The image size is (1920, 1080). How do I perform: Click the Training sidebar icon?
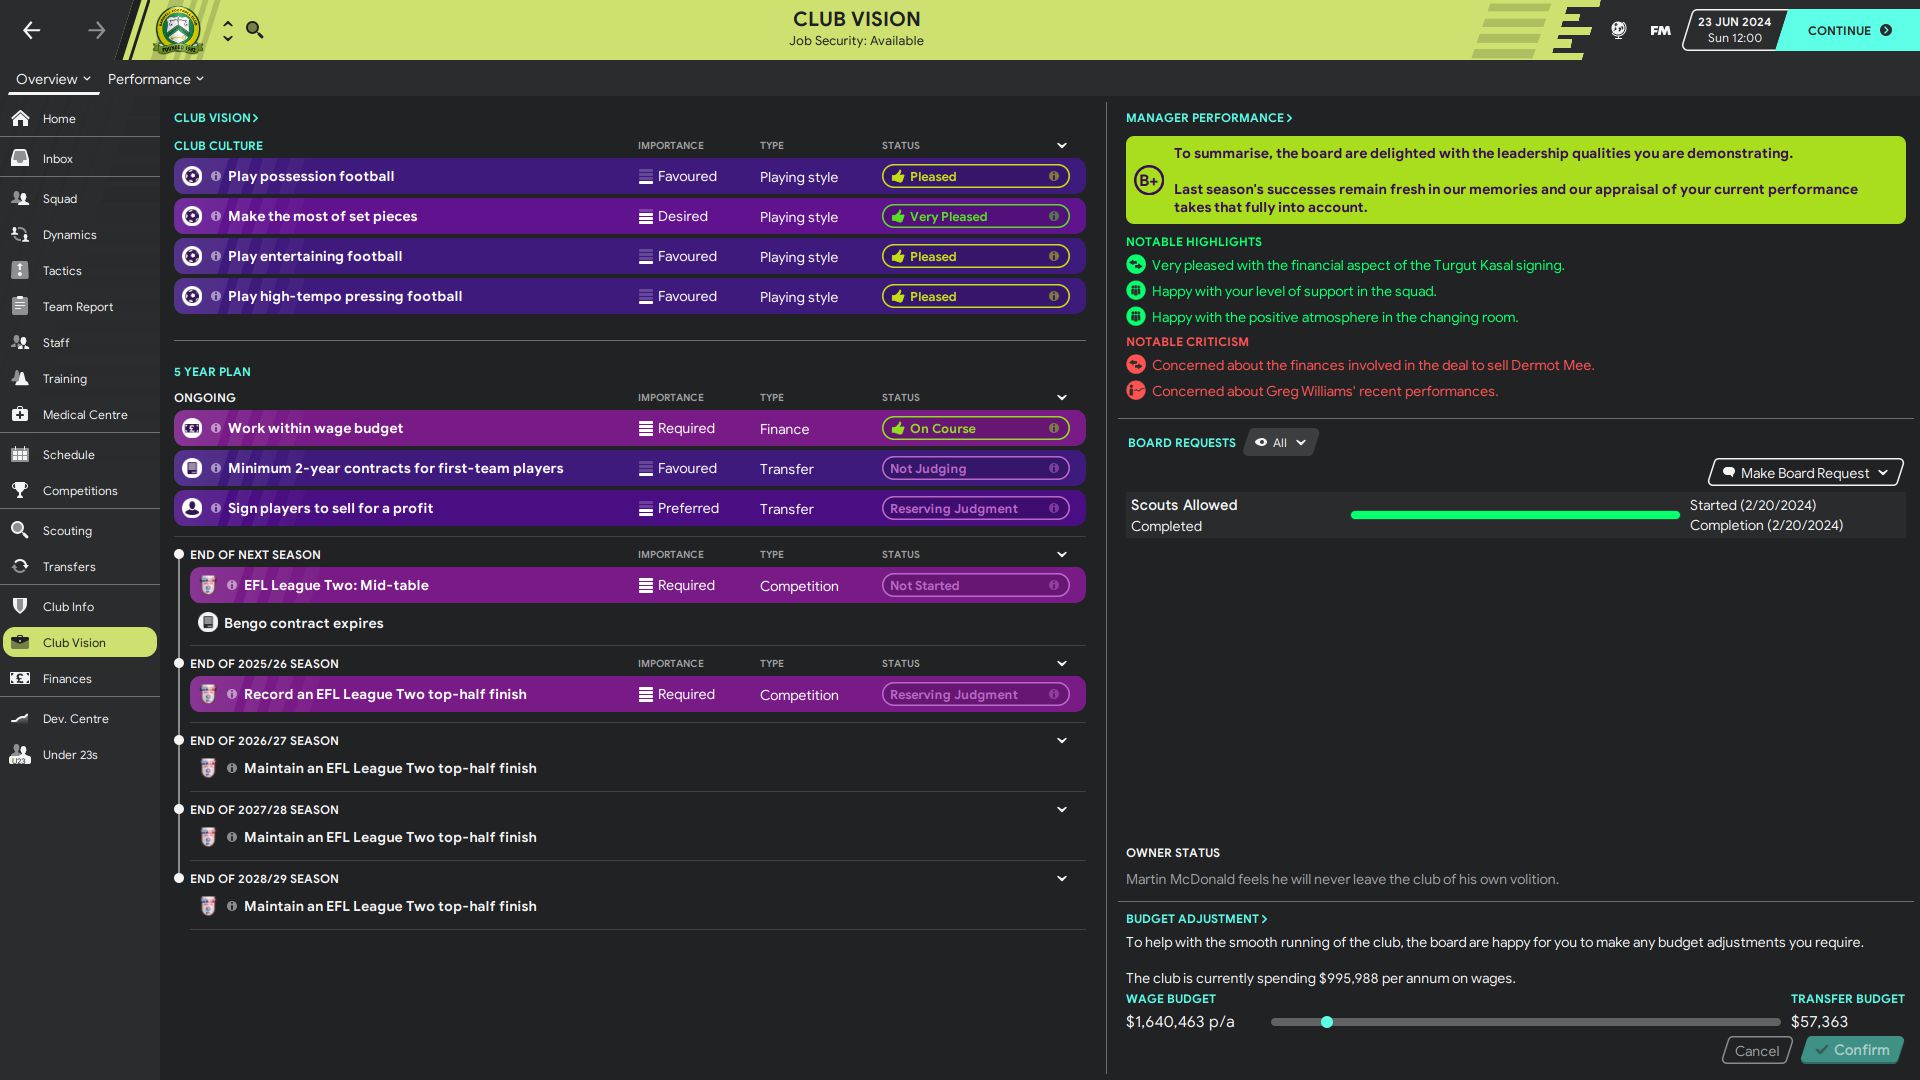[x=20, y=378]
